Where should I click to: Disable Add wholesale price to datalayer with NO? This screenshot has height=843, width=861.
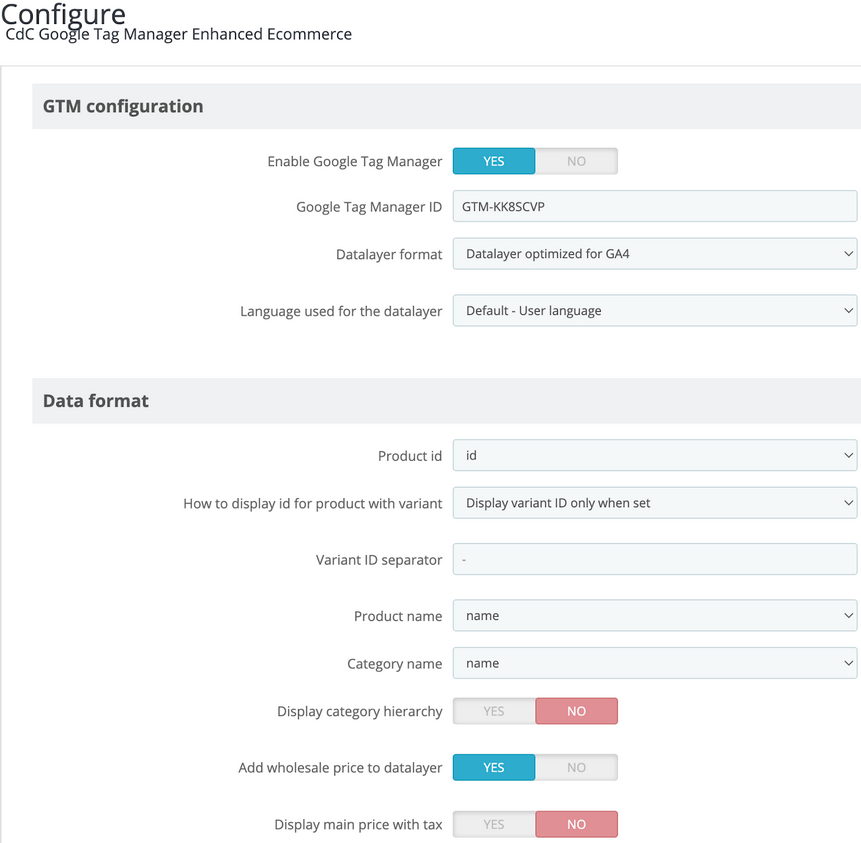576,768
